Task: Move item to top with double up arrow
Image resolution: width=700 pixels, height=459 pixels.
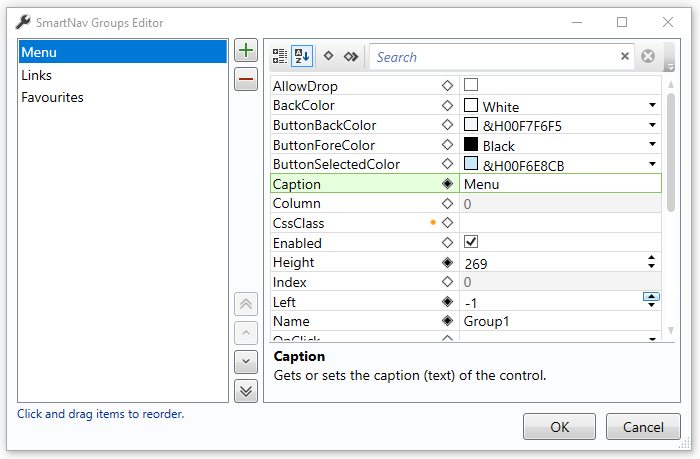Action: (246, 304)
